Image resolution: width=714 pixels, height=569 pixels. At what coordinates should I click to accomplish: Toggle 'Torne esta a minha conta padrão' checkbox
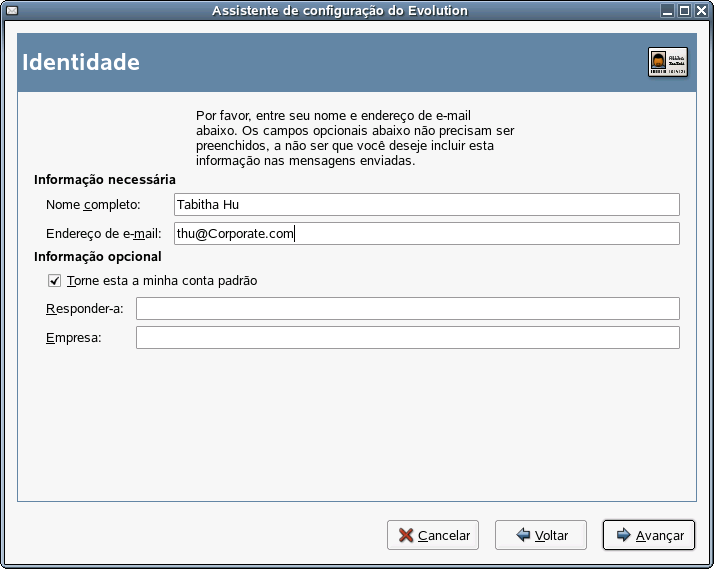[x=54, y=281]
